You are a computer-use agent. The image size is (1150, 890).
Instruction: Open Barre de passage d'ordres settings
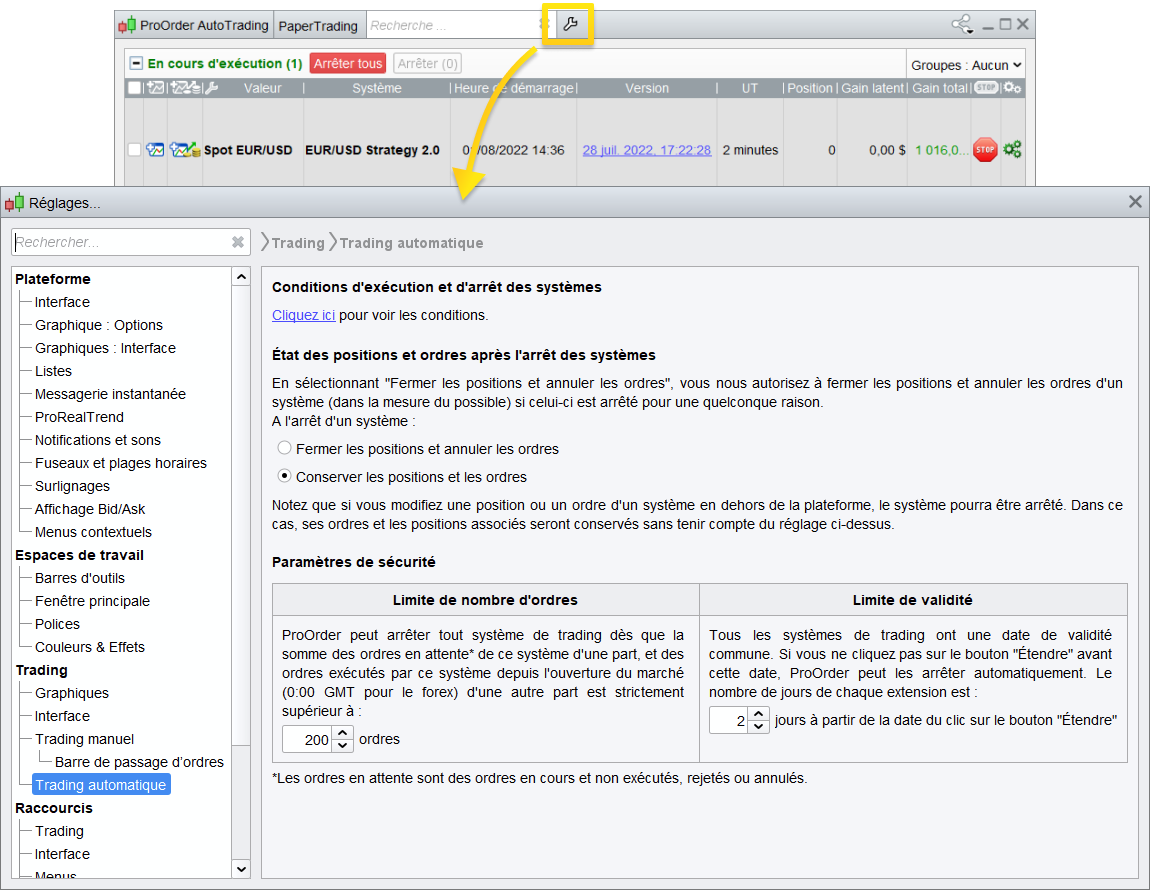(139, 762)
